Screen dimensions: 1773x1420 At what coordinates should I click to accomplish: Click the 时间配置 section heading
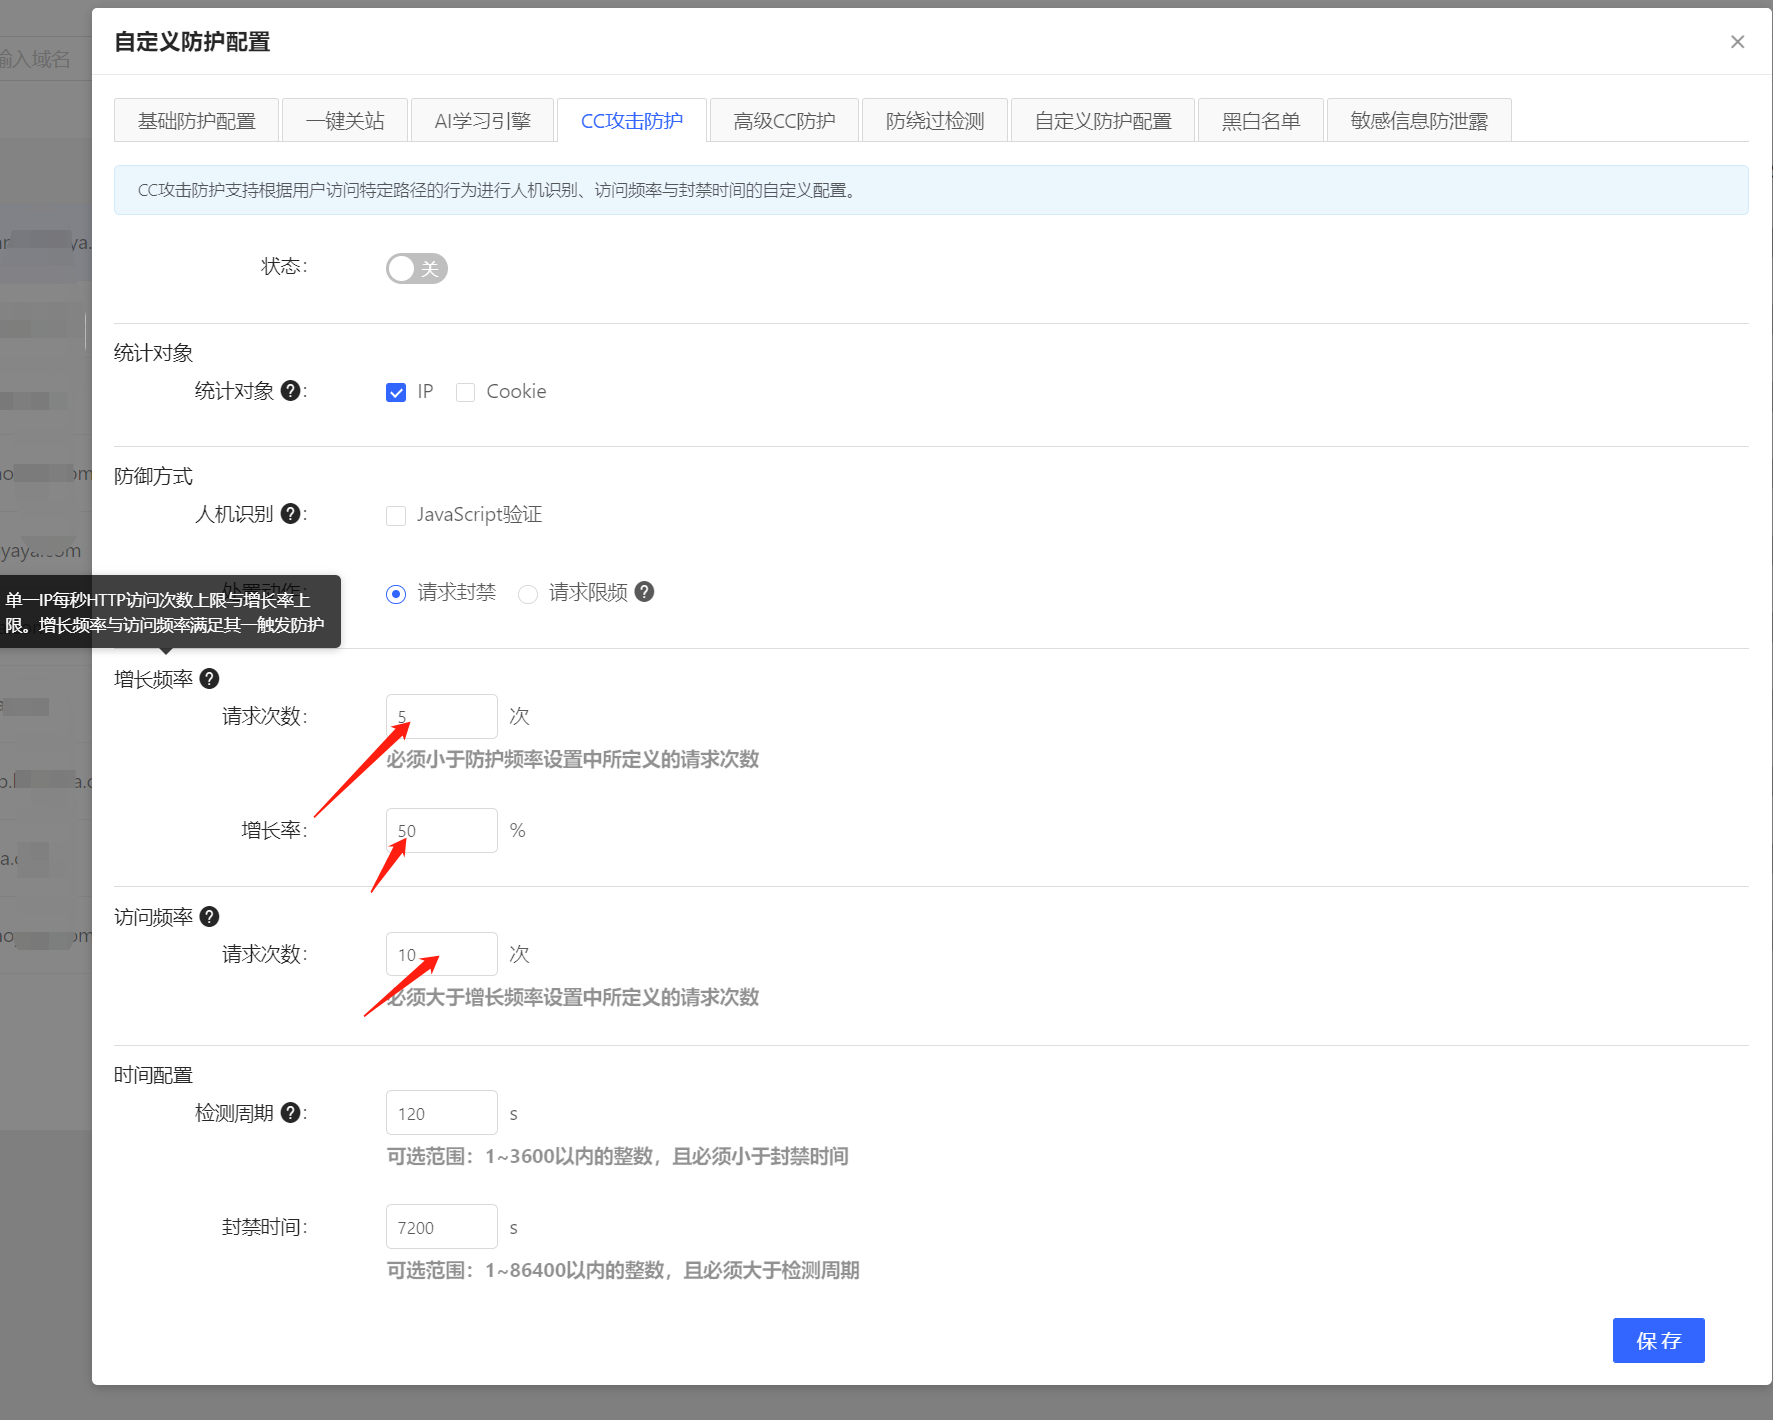[153, 1075]
